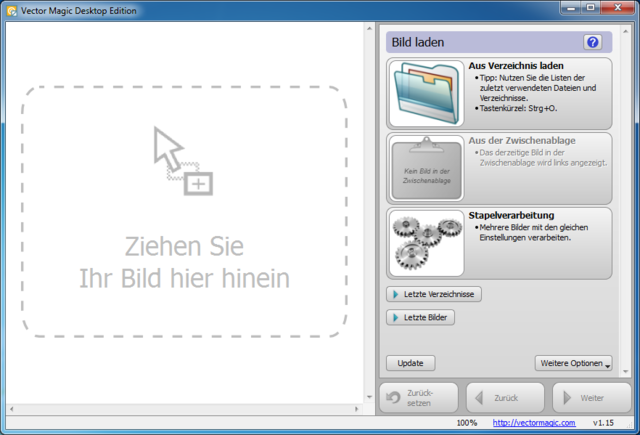The image size is (640, 435).
Task: Click the drag-and-drop cursor icon
Action: 183,161
